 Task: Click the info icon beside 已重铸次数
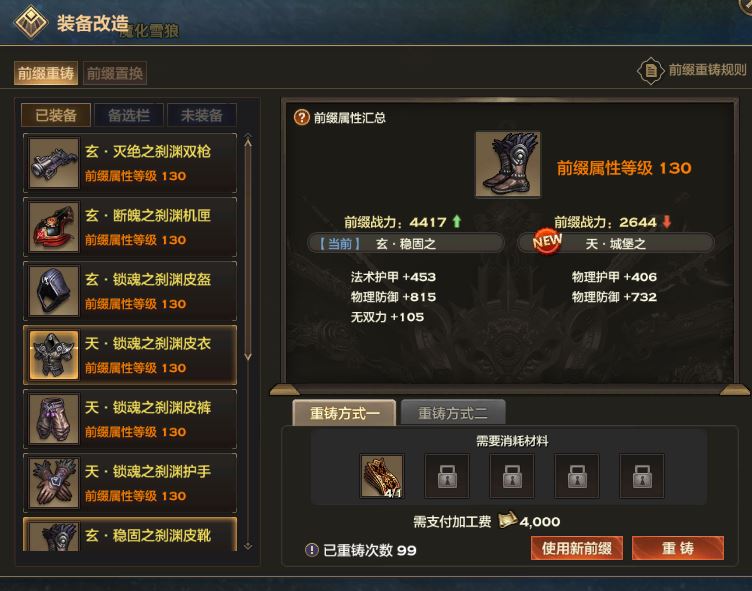point(312,550)
